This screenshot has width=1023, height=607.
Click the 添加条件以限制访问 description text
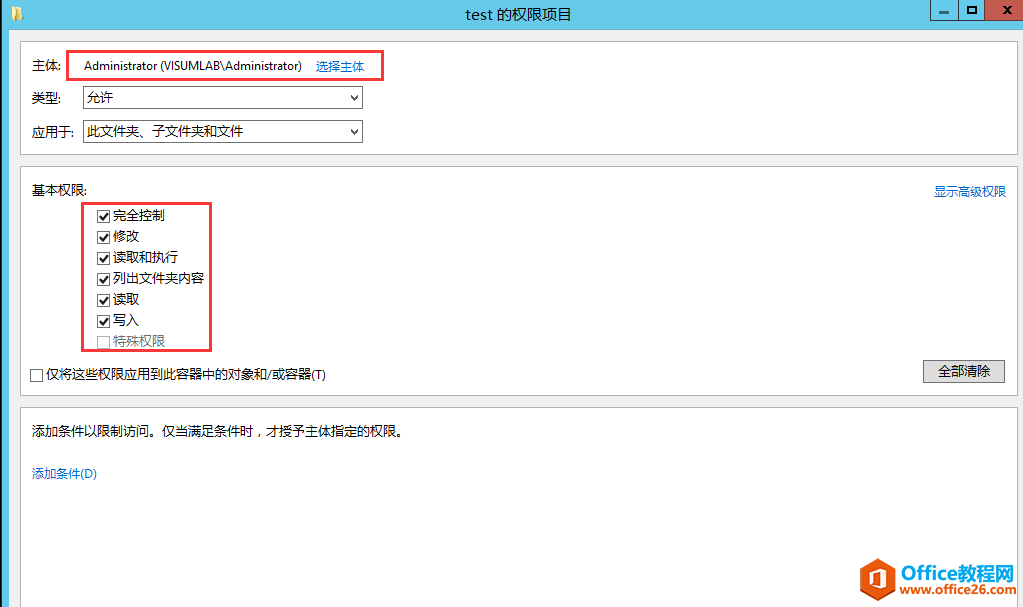(x=217, y=431)
